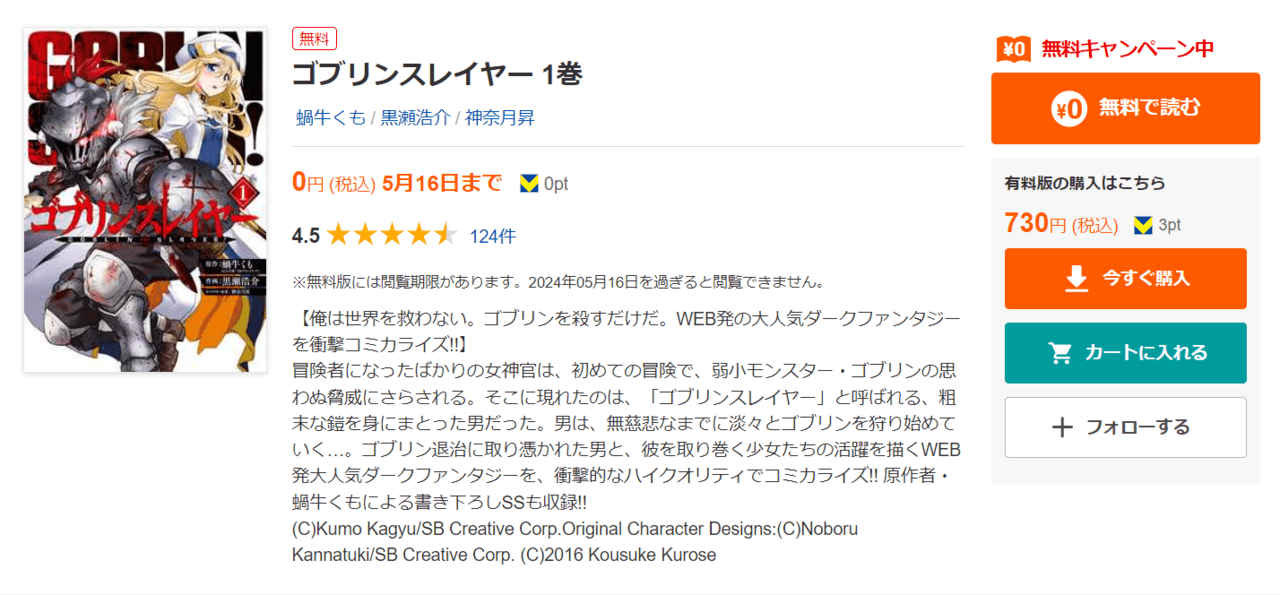Click the 有料版の購入はこちら heading

tap(1084, 183)
